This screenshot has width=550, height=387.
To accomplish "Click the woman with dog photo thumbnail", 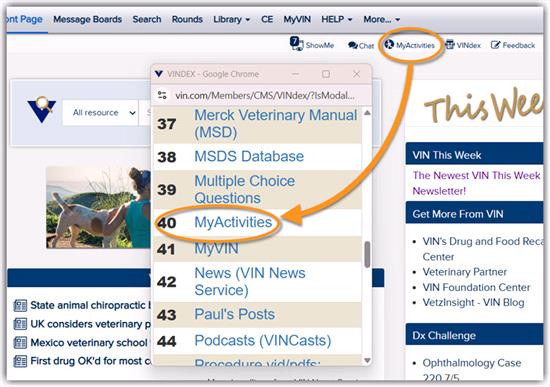I will coord(99,207).
